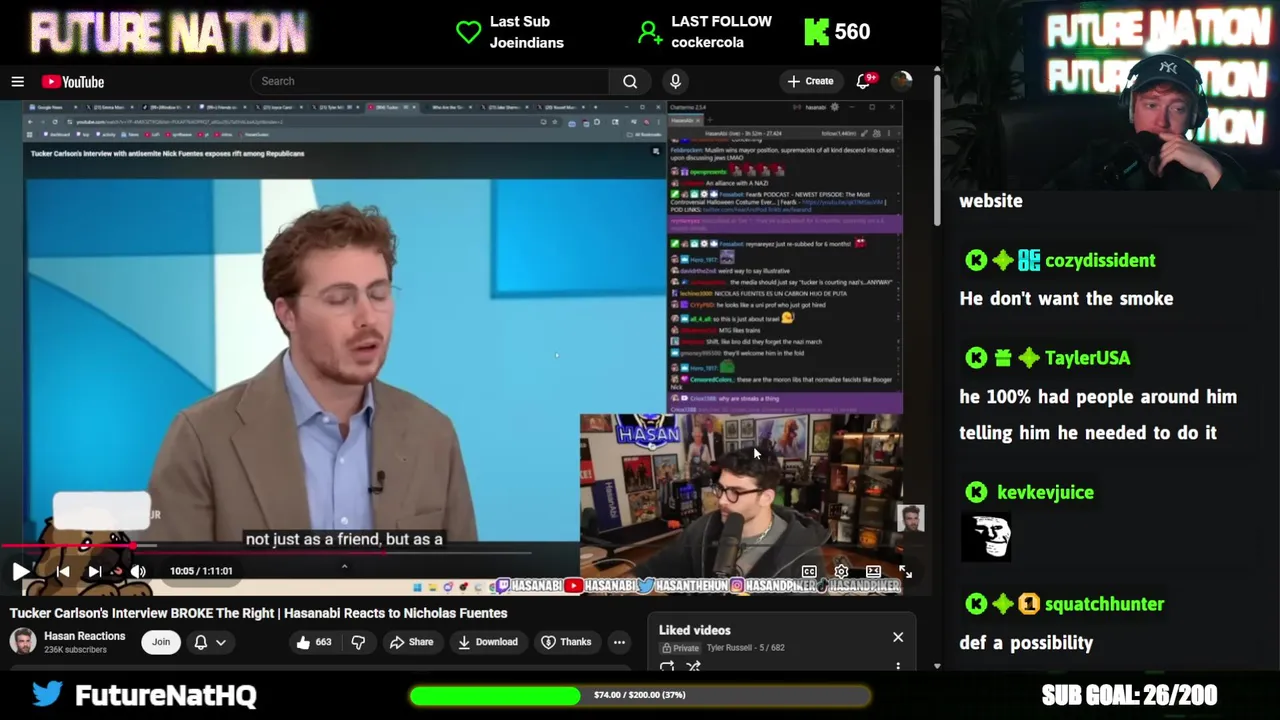Share the video
The image size is (1280, 720).
coord(411,642)
